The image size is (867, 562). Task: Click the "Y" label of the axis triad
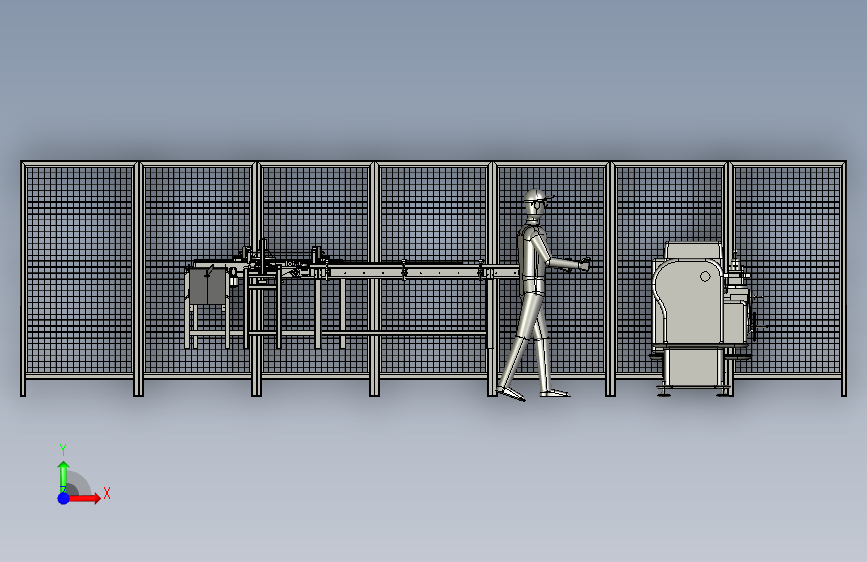[63, 449]
